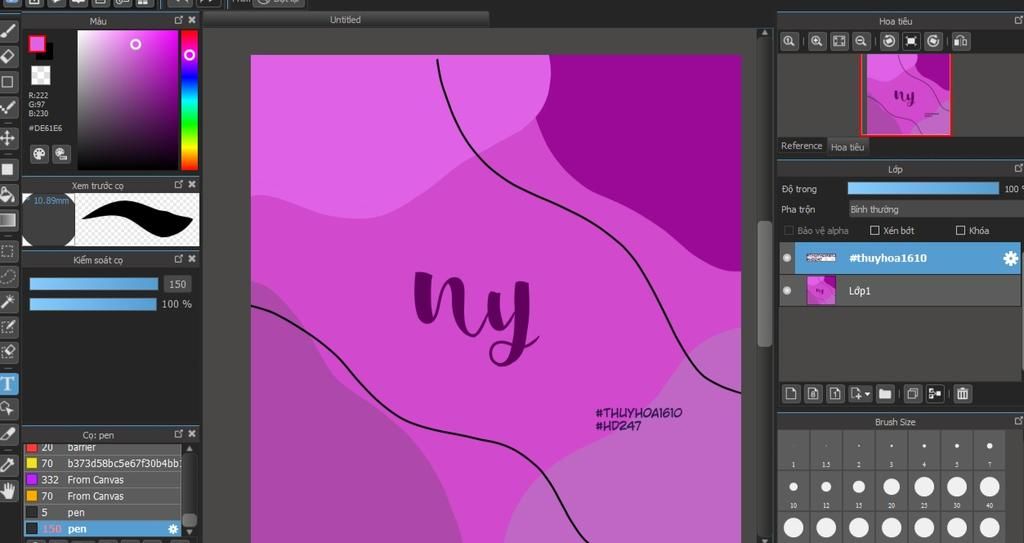
Task: Merge layer down
Action: (x=935, y=393)
